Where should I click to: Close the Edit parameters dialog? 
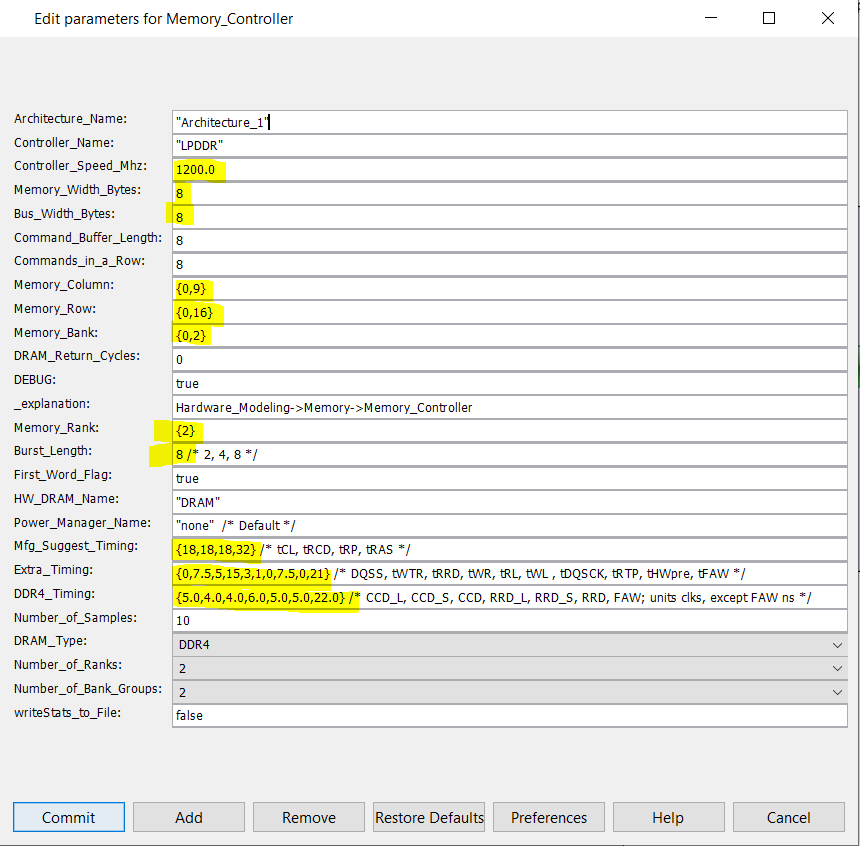828,18
